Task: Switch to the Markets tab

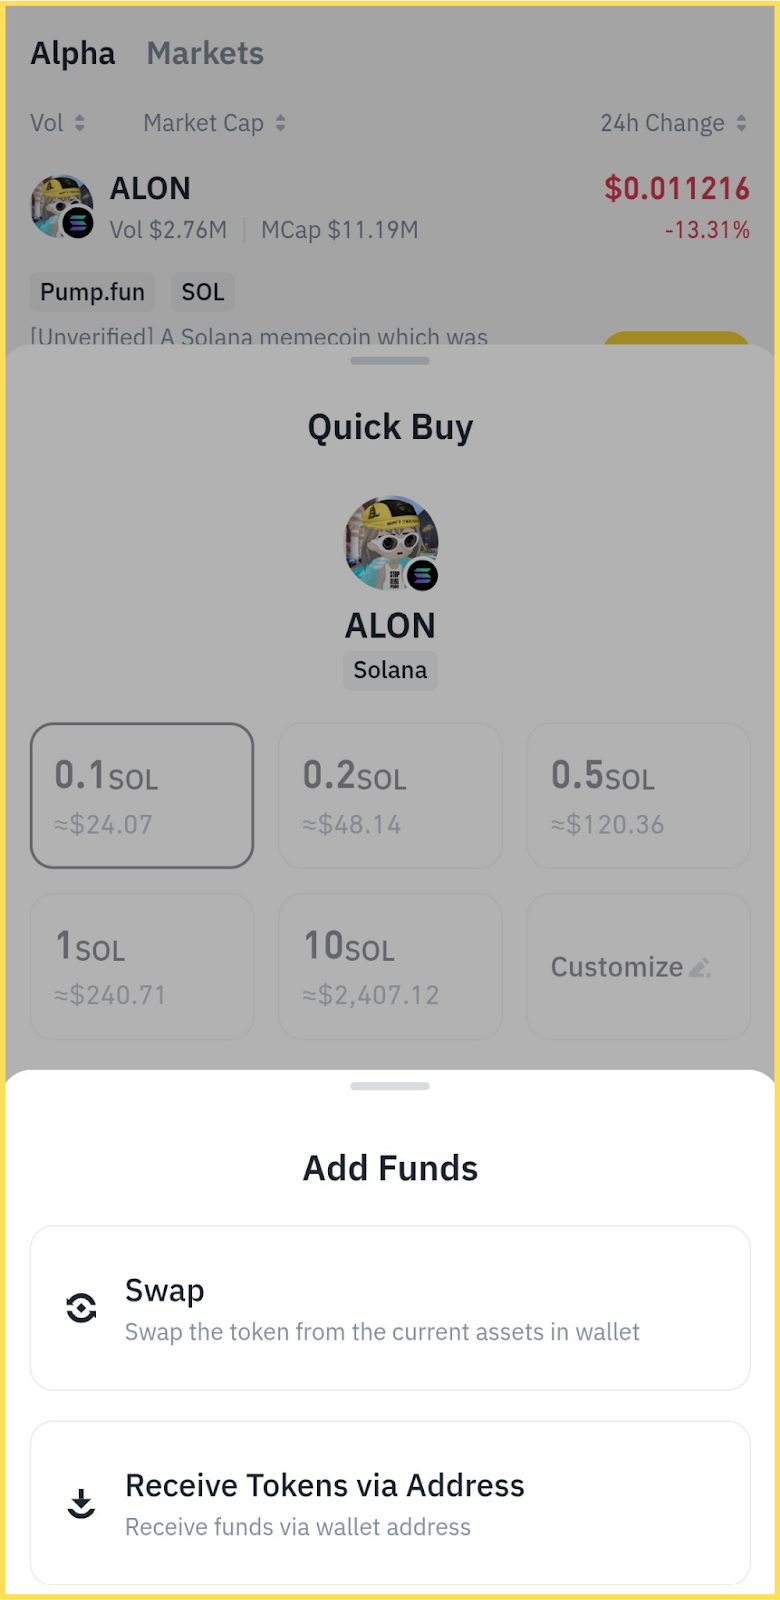Action: coord(205,54)
